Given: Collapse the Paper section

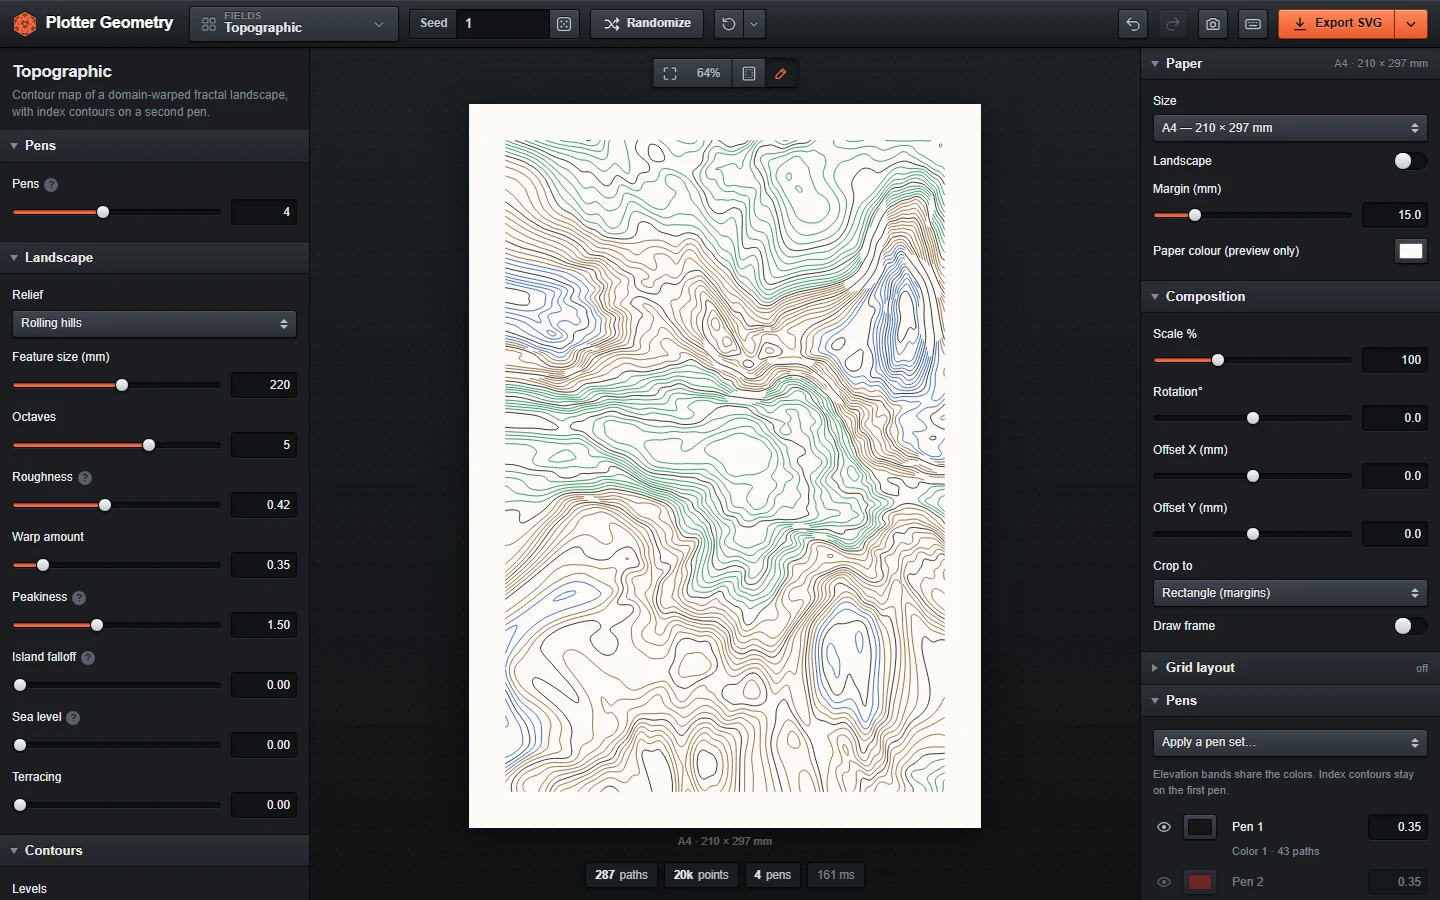Looking at the screenshot, I should pos(1290,64).
